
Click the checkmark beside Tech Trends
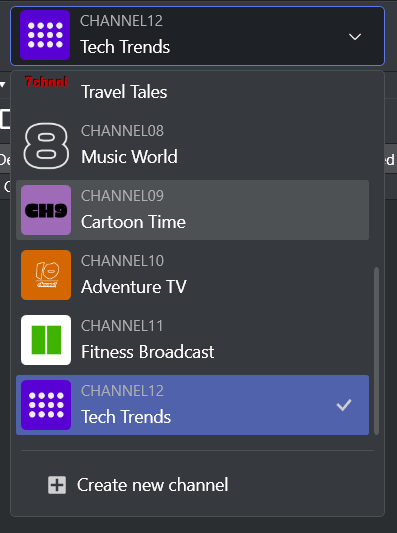coord(344,405)
